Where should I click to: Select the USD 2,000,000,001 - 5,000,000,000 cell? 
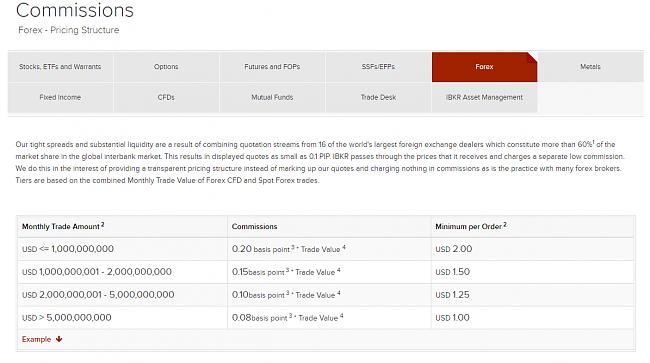click(x=122, y=295)
